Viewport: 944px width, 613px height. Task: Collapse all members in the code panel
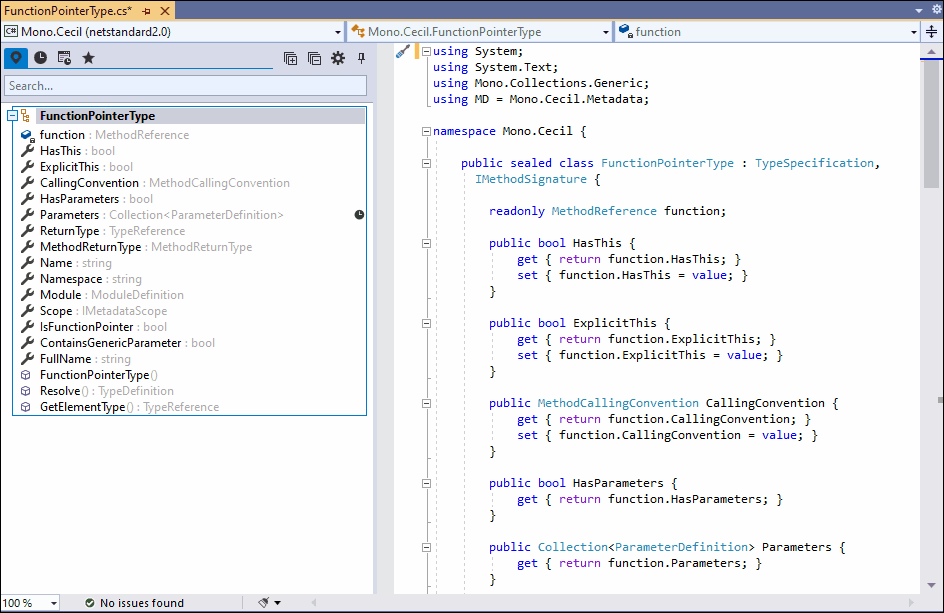(x=313, y=58)
